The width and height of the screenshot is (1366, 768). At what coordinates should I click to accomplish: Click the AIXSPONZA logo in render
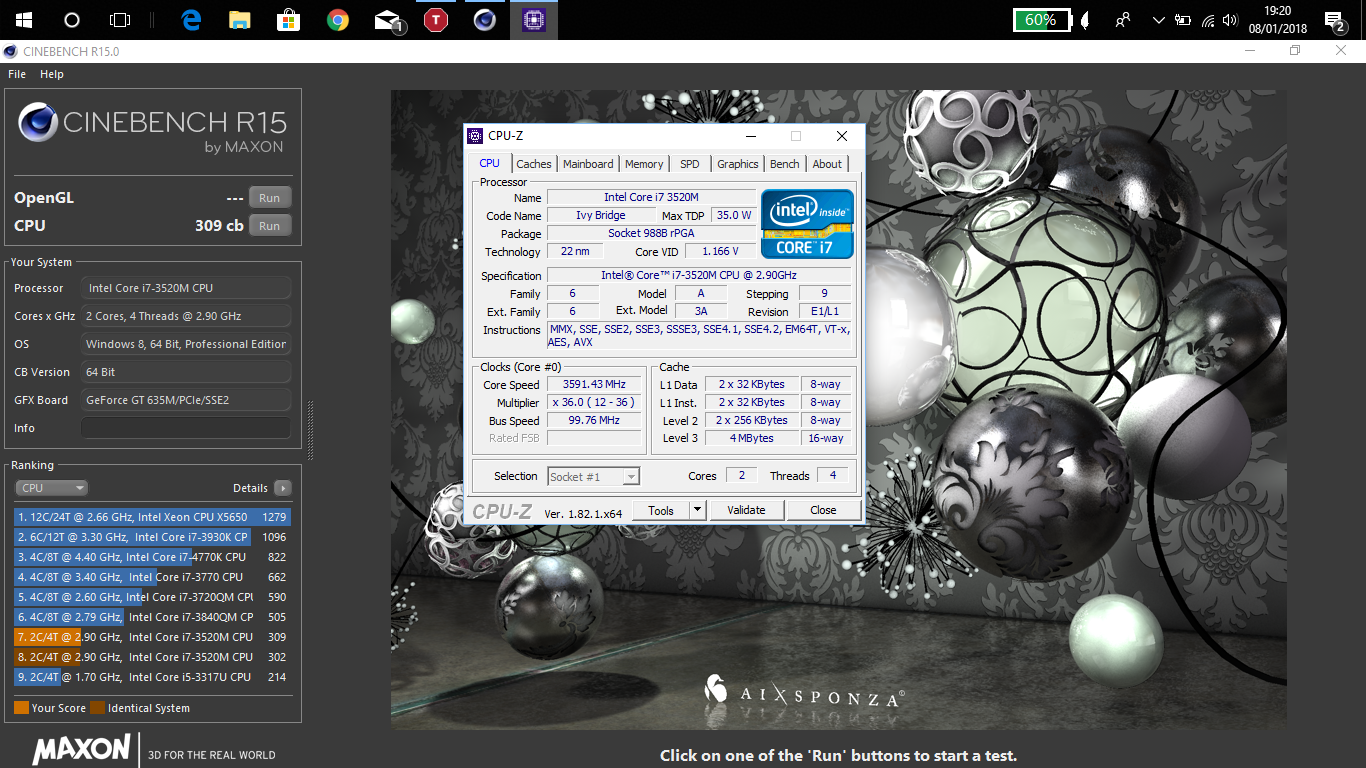[805, 692]
